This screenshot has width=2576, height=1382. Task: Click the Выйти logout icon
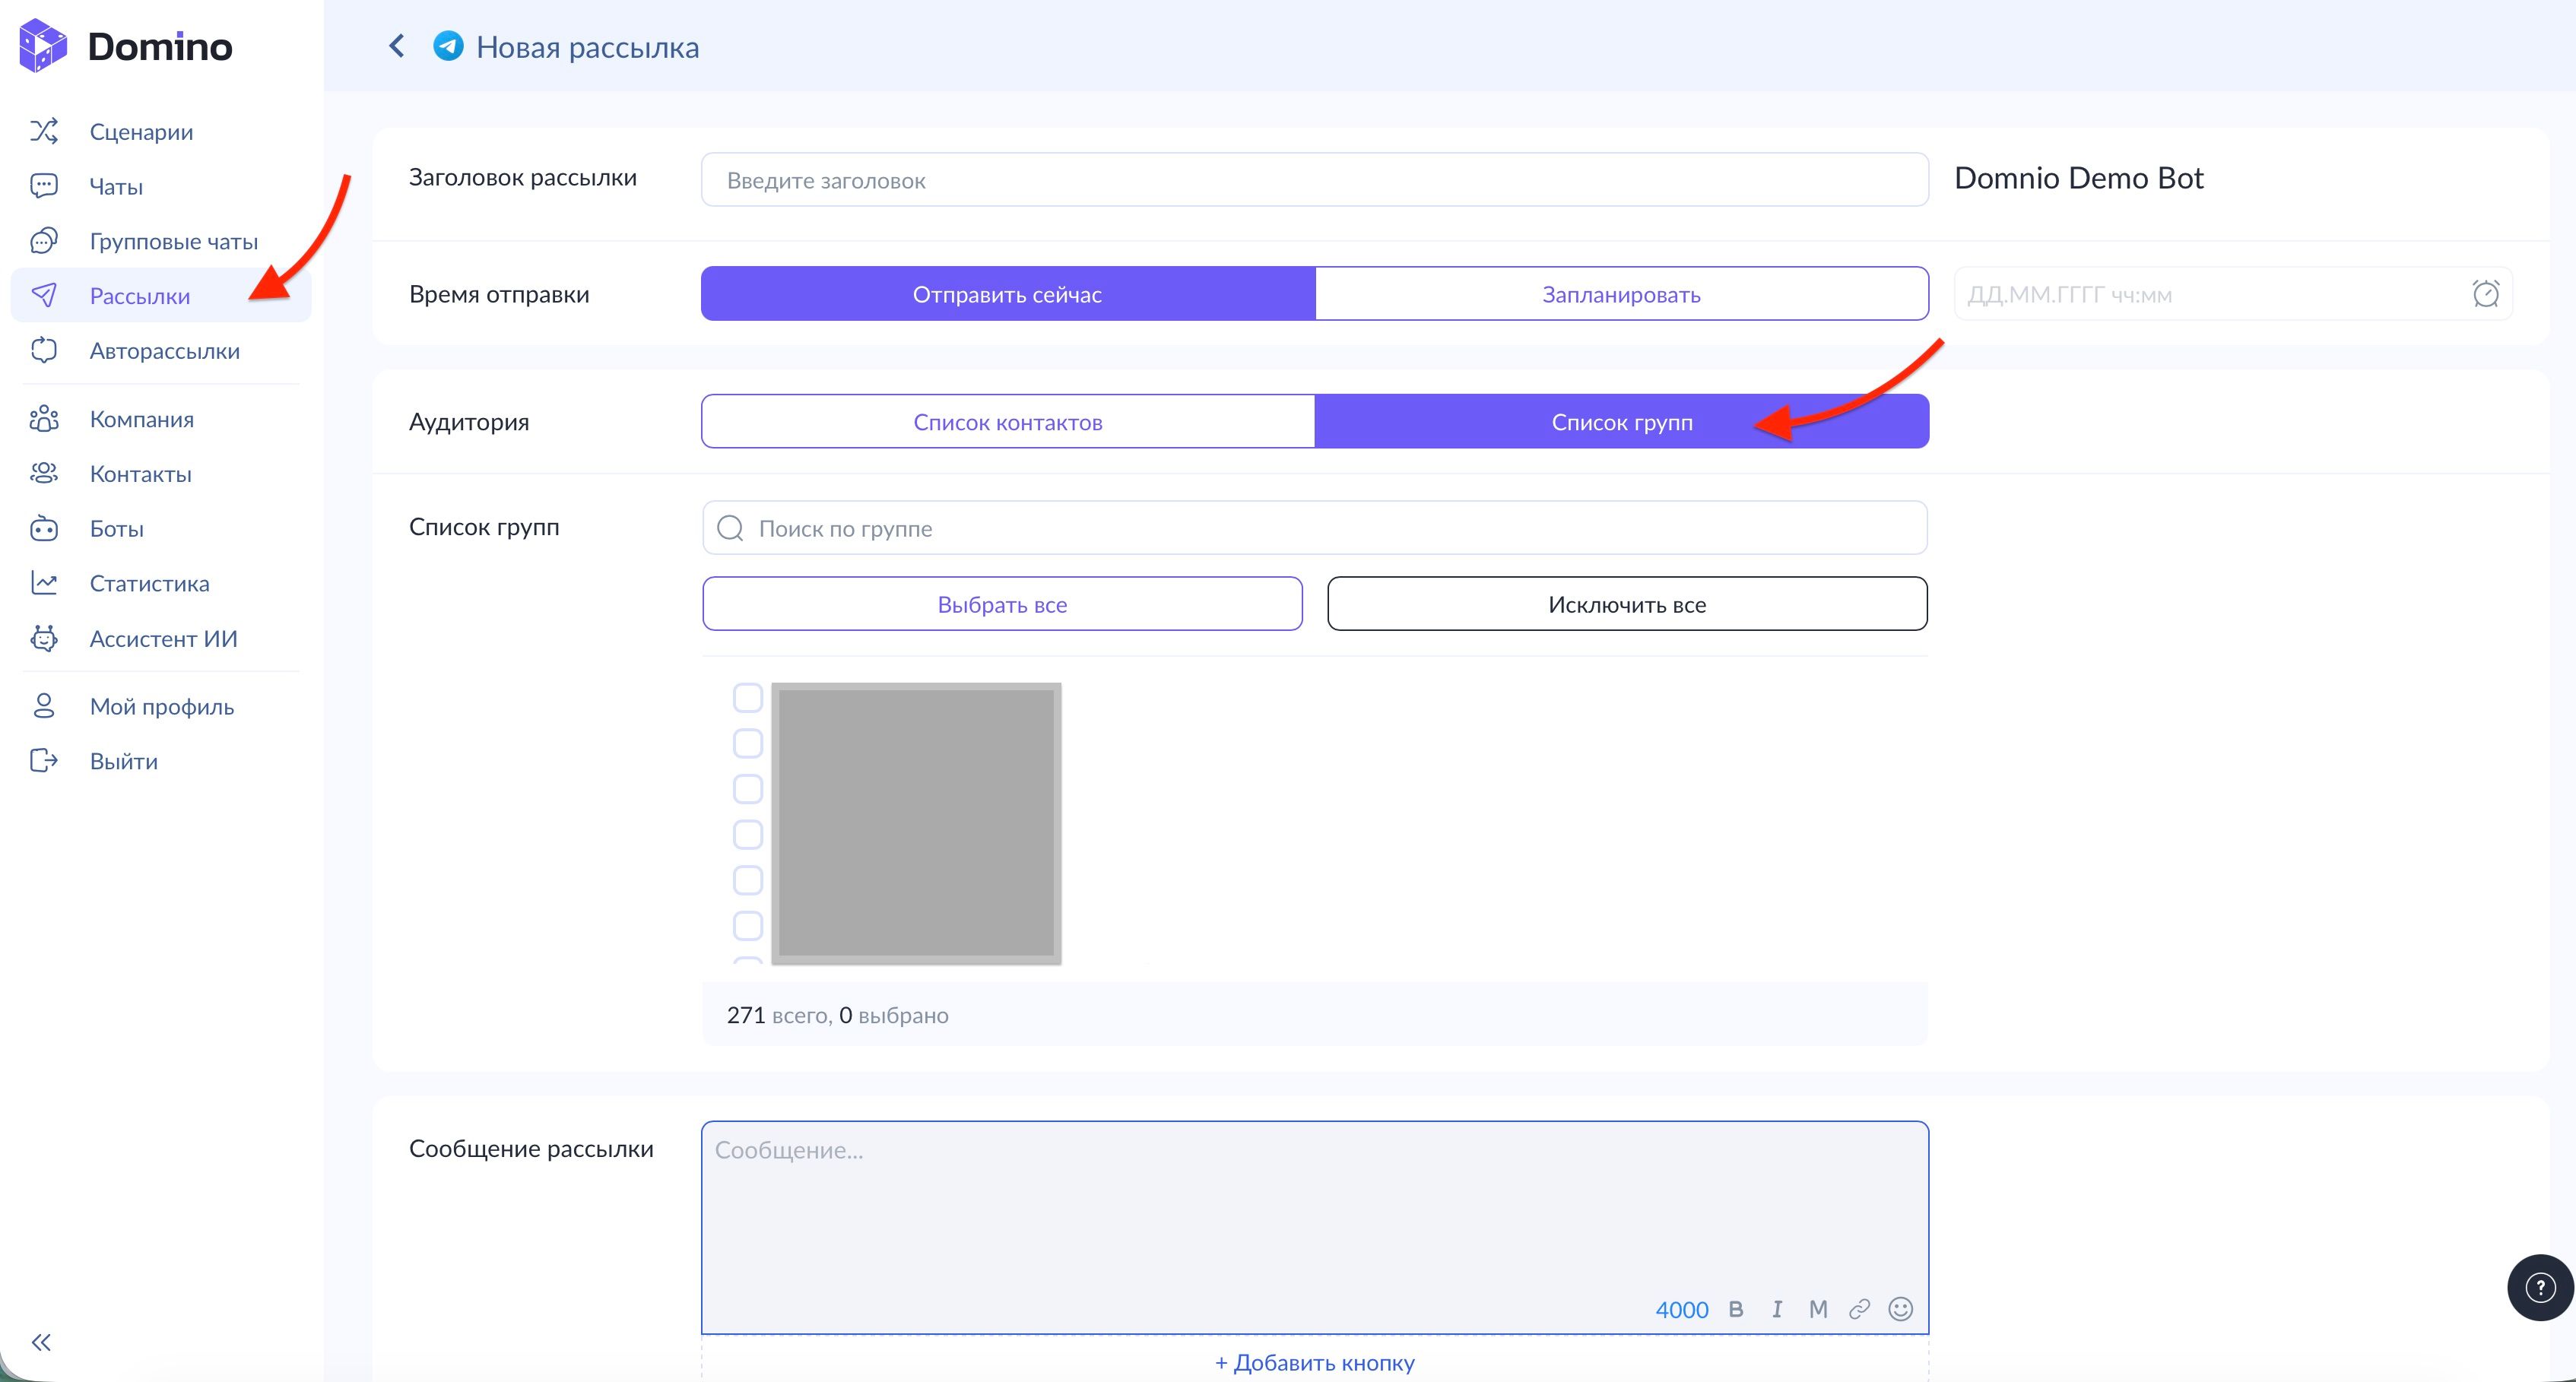pos(44,761)
